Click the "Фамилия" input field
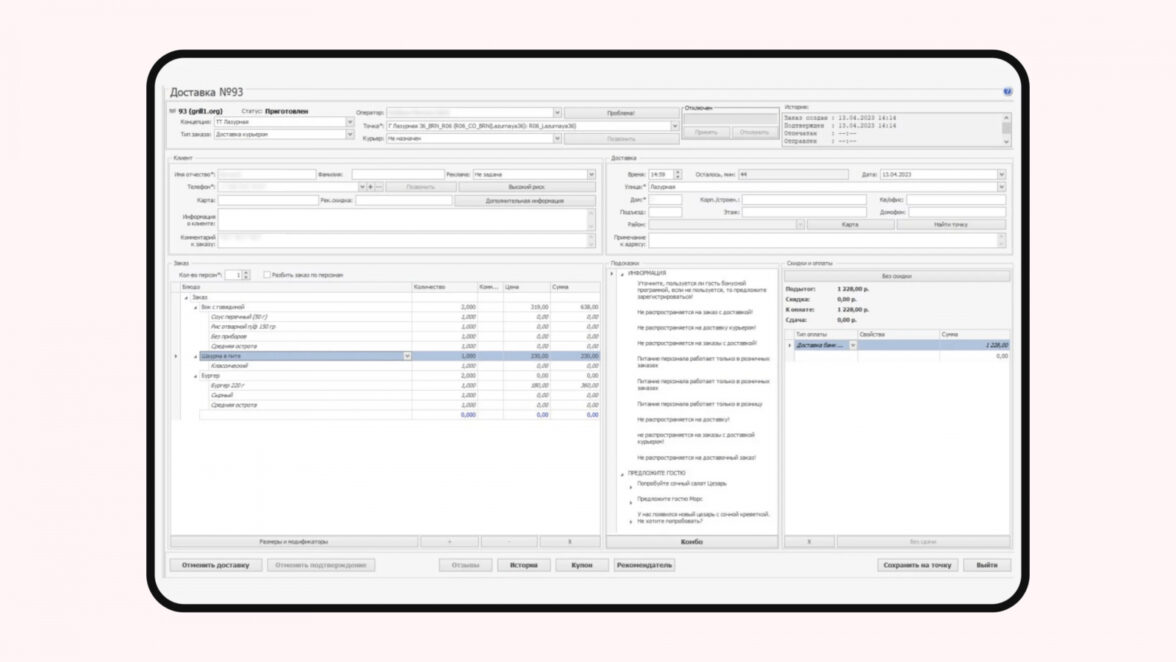The height and width of the screenshot is (662, 1176). coord(398,174)
